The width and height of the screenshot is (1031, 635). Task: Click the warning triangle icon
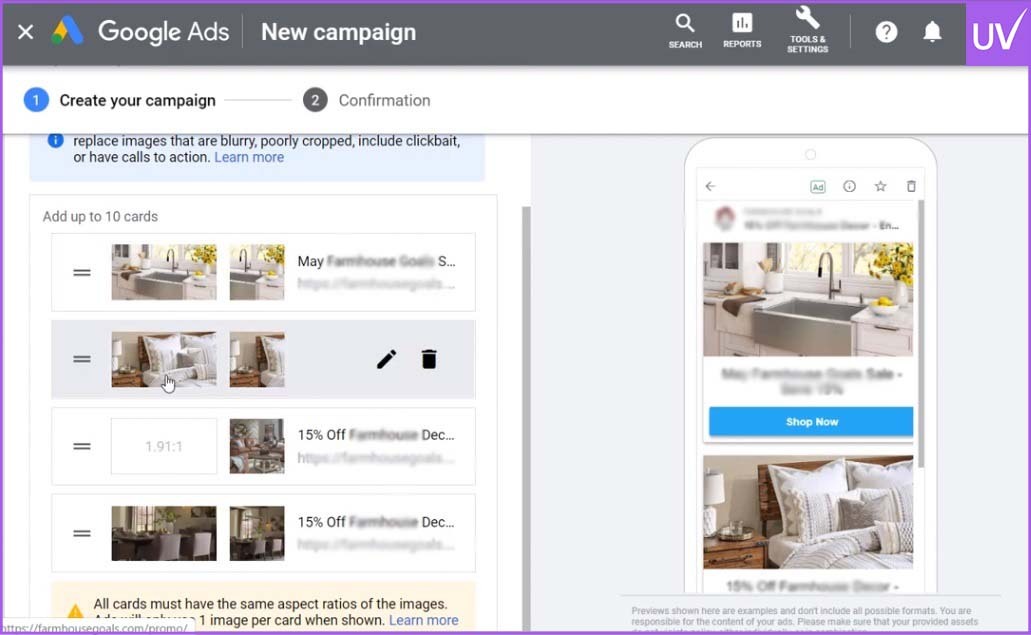[75, 611]
